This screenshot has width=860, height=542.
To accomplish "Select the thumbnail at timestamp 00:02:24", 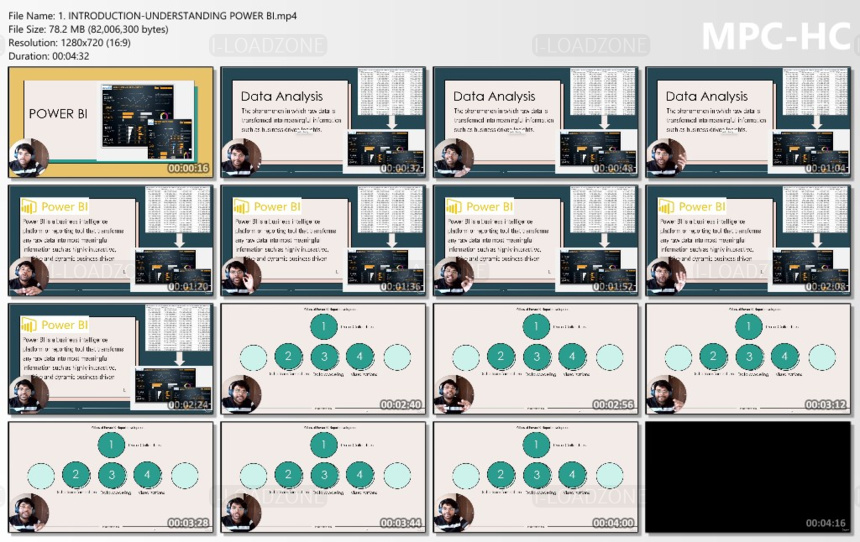I will [111, 359].
